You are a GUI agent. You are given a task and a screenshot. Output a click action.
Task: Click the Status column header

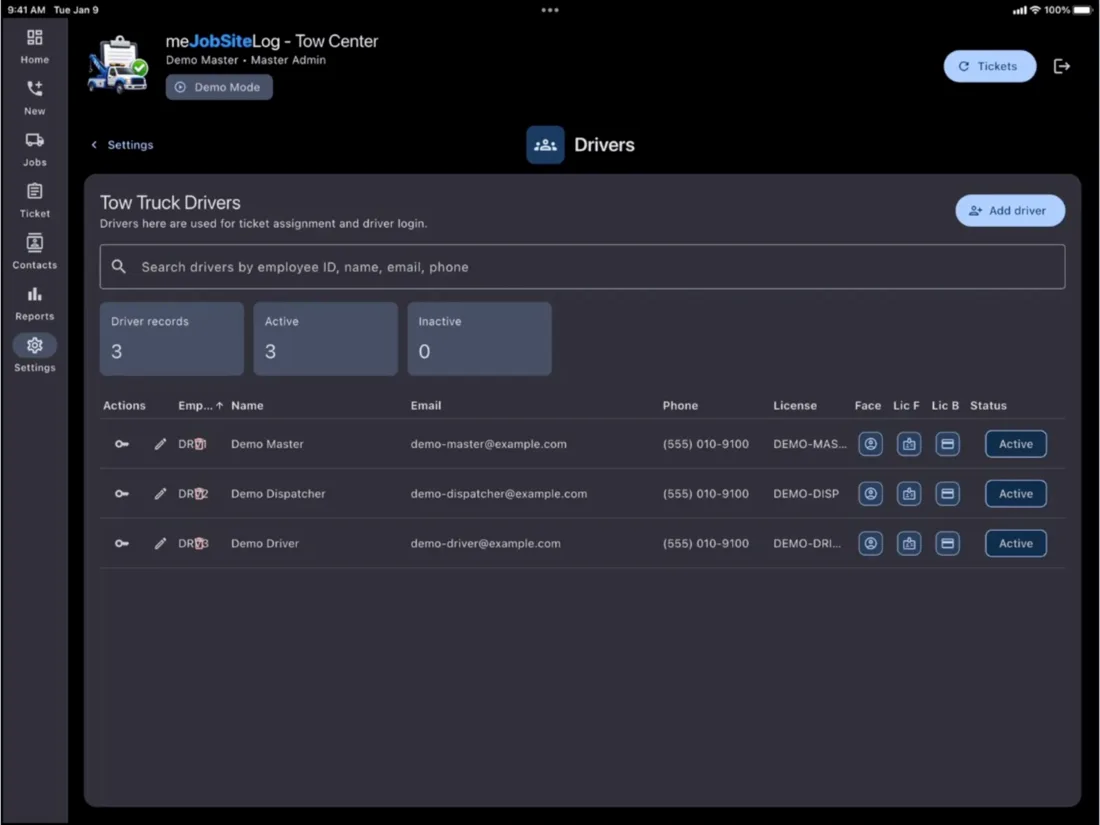coord(988,405)
